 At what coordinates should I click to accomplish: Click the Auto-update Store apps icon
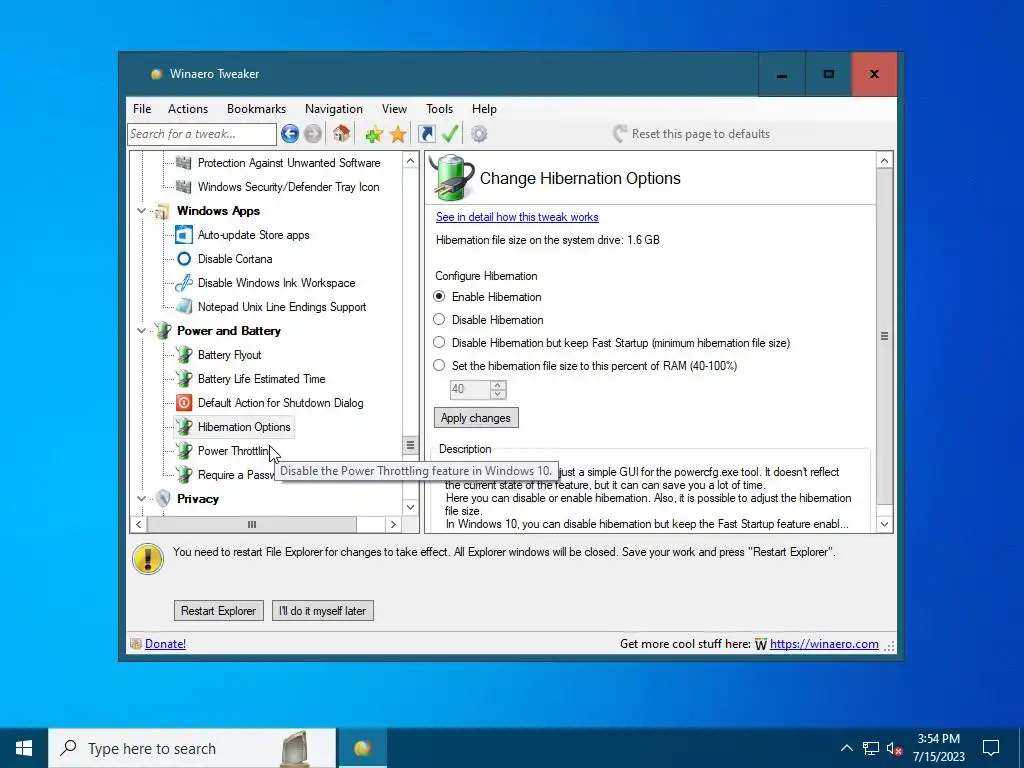pyautogui.click(x=184, y=235)
